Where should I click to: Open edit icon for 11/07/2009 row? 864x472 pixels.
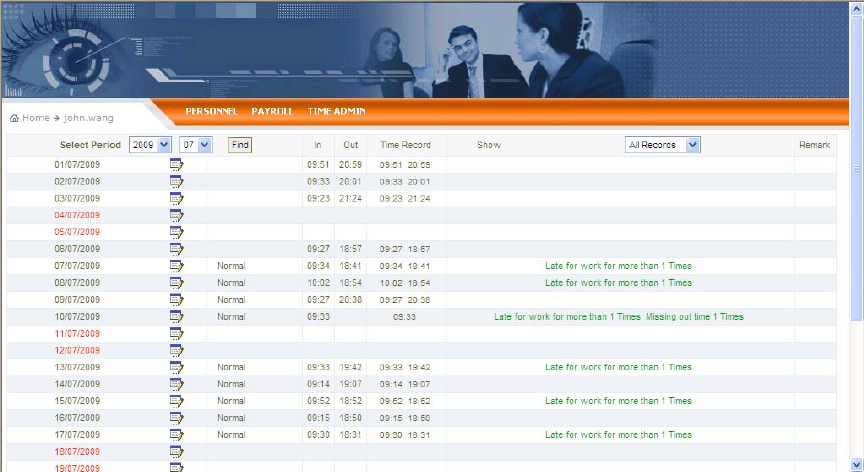click(x=176, y=334)
